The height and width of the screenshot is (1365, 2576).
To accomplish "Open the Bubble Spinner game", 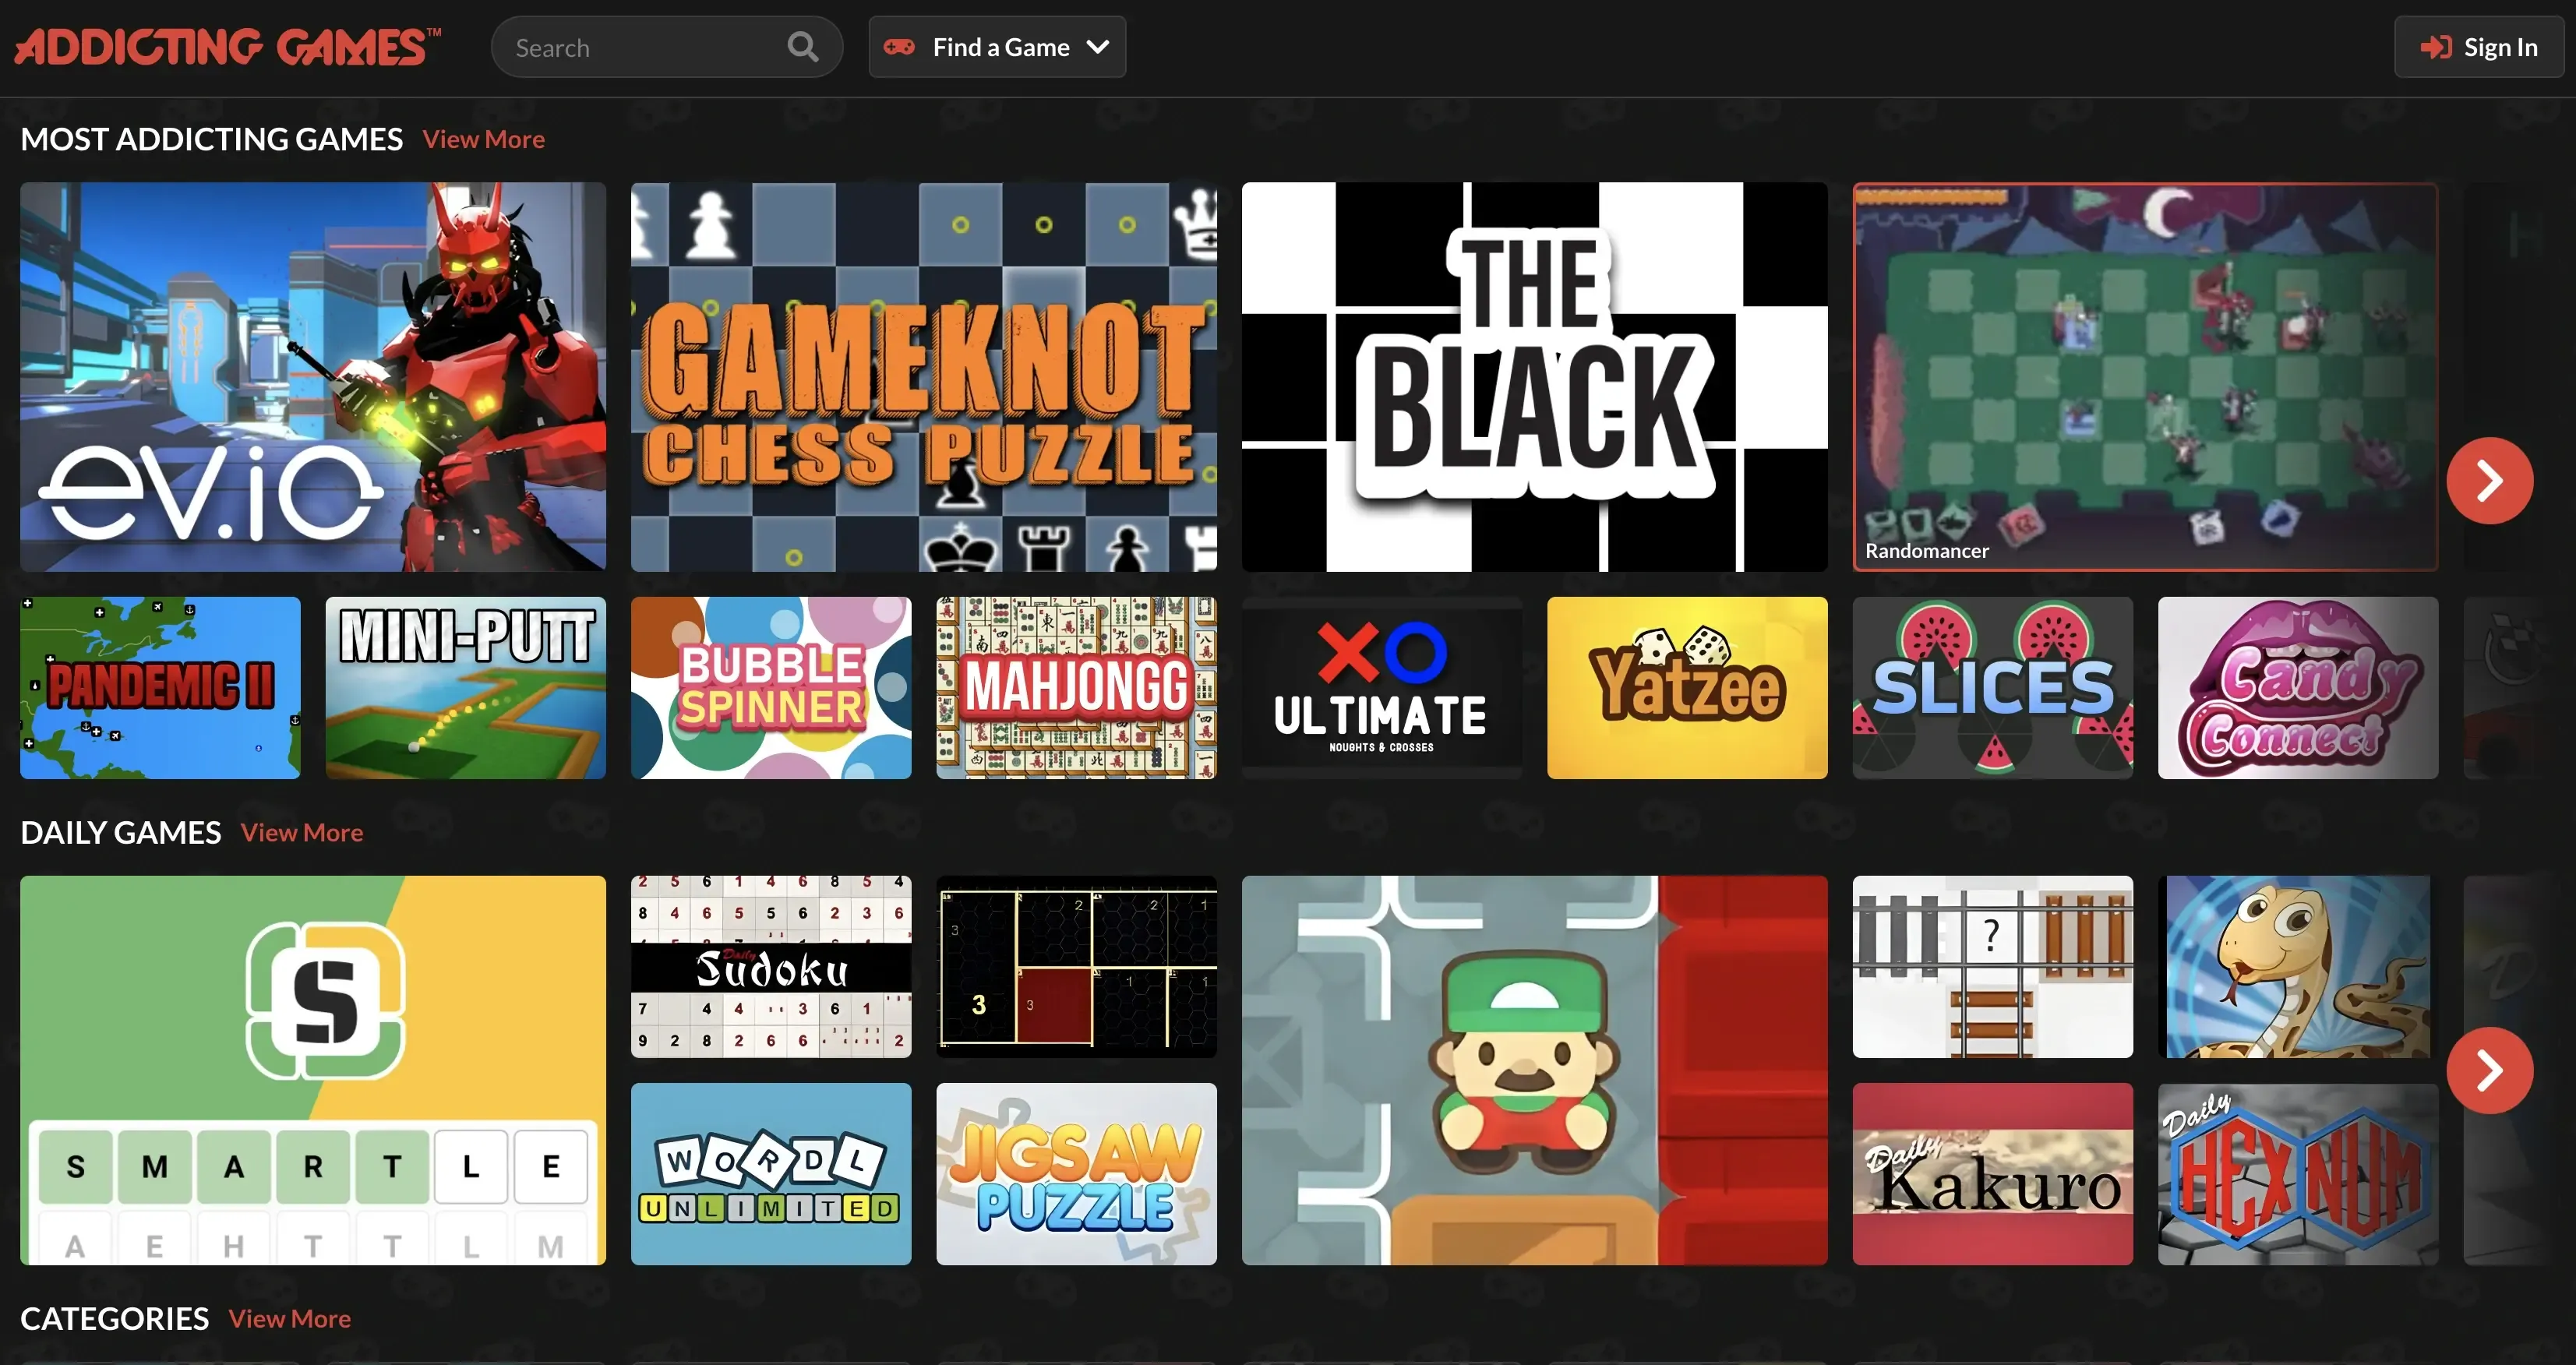I will (771, 688).
